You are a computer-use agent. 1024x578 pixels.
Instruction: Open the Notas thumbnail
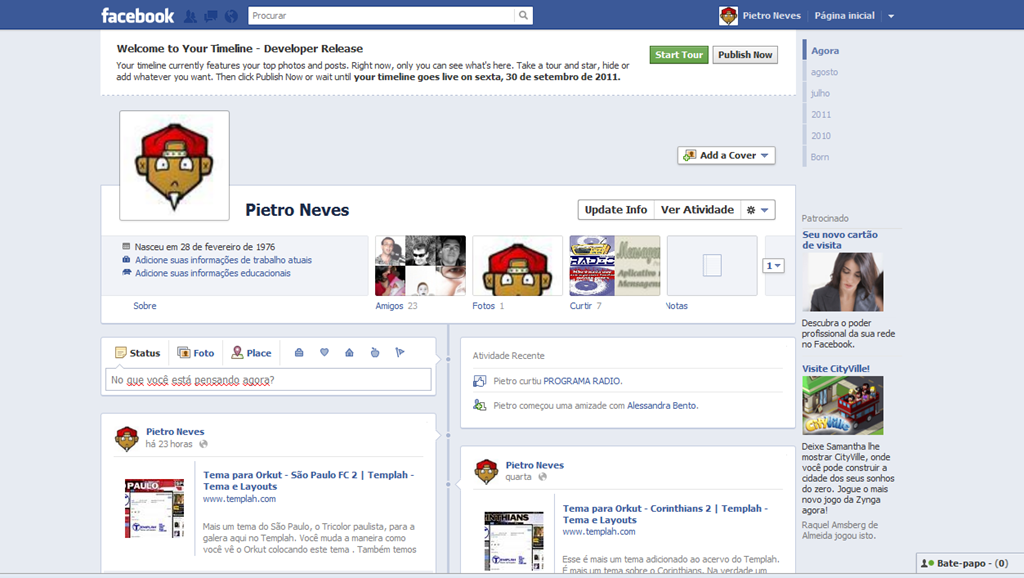[x=712, y=266]
